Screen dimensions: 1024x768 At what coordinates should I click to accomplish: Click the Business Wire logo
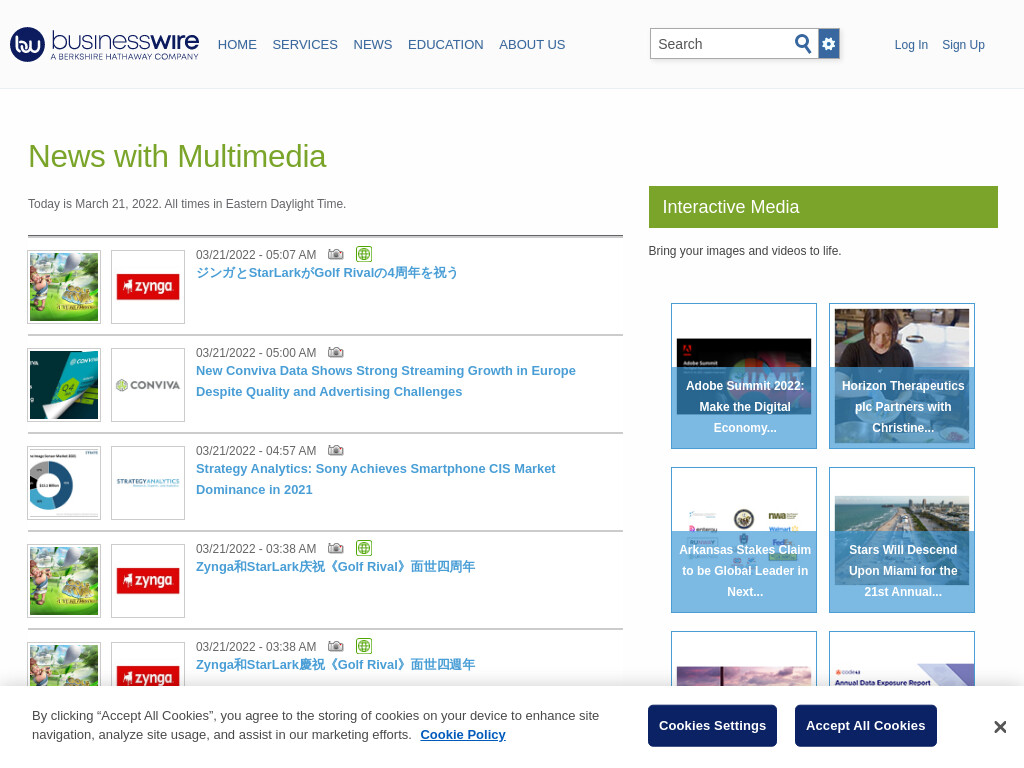[x=104, y=44]
